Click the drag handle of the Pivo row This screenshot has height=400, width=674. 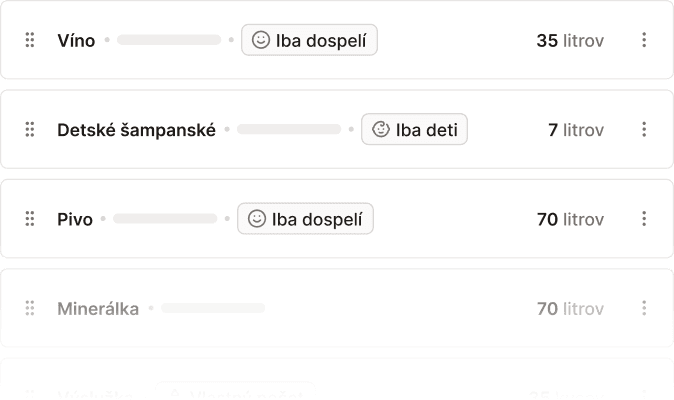tap(30, 219)
